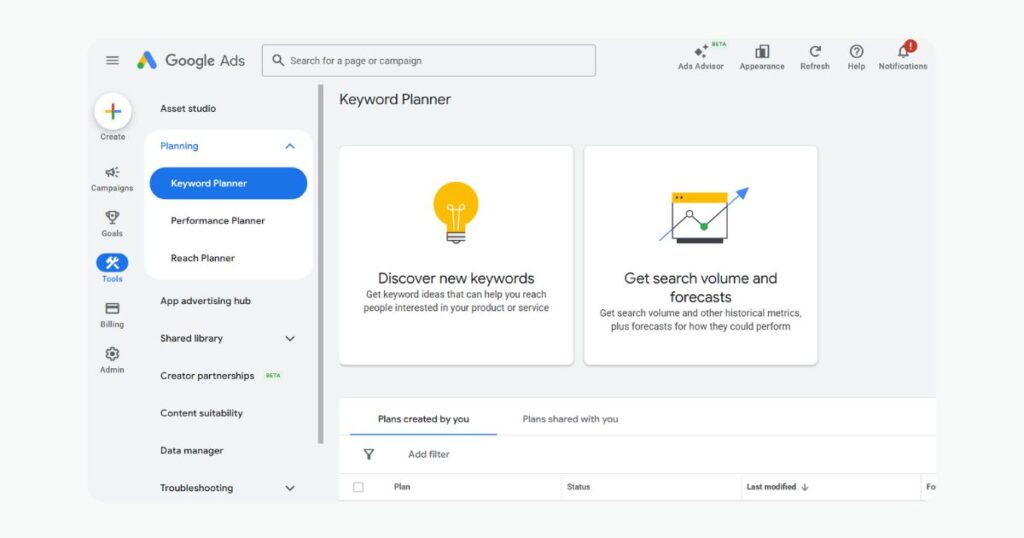Open Asset studio
Image resolution: width=1024 pixels, height=538 pixels.
click(x=188, y=108)
